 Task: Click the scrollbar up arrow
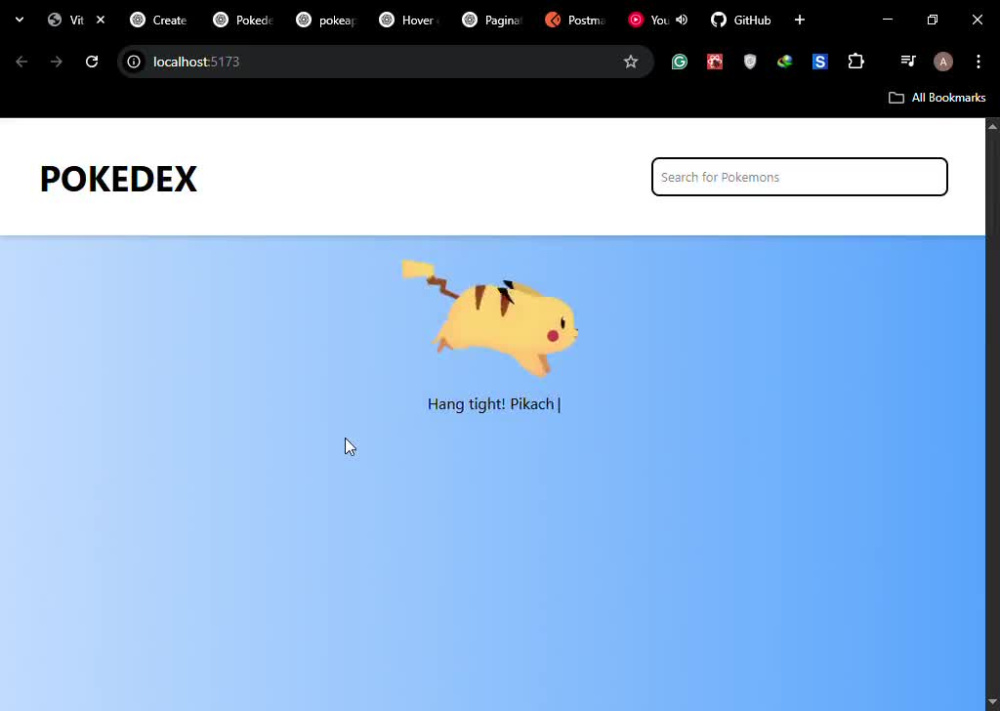992,126
